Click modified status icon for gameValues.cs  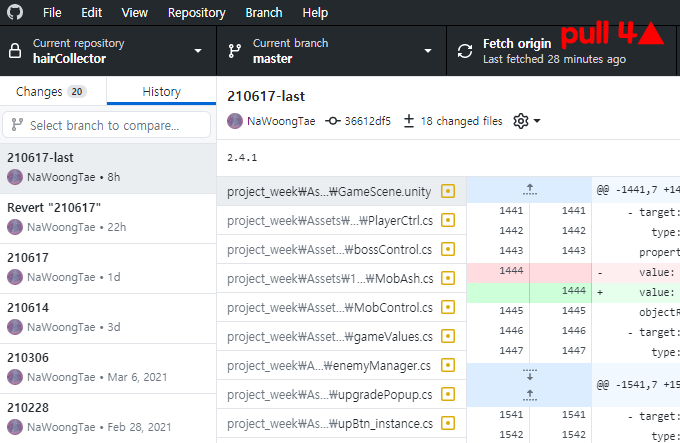448,336
